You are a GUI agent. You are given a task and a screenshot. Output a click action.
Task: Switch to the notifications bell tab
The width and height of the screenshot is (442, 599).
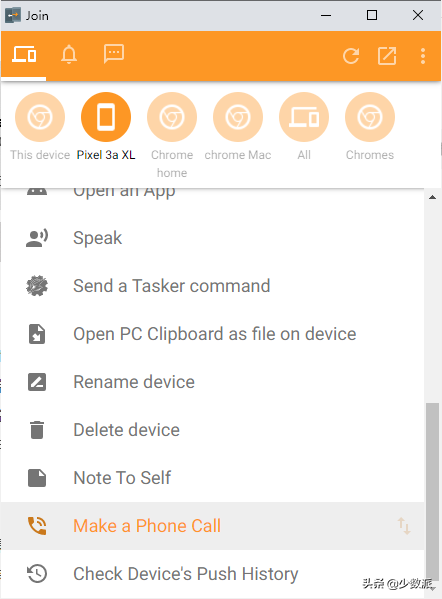pyautogui.click(x=69, y=54)
